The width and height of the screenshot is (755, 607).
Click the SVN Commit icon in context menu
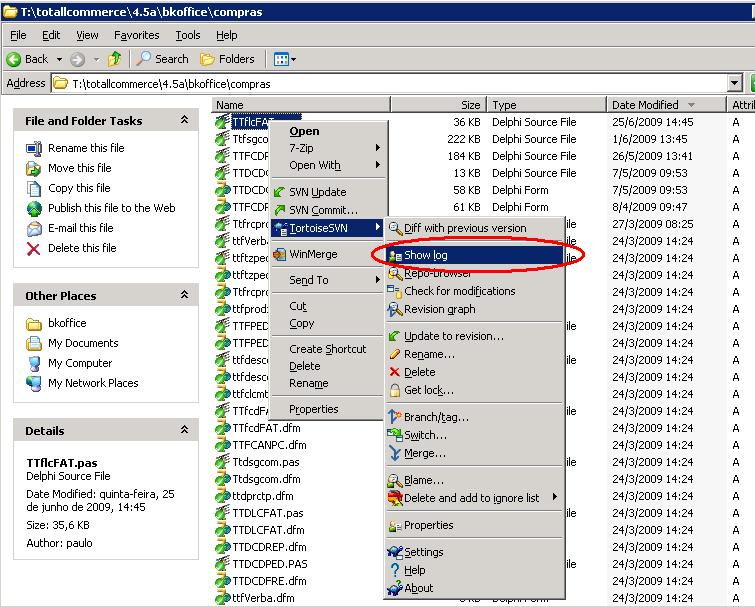tap(279, 210)
